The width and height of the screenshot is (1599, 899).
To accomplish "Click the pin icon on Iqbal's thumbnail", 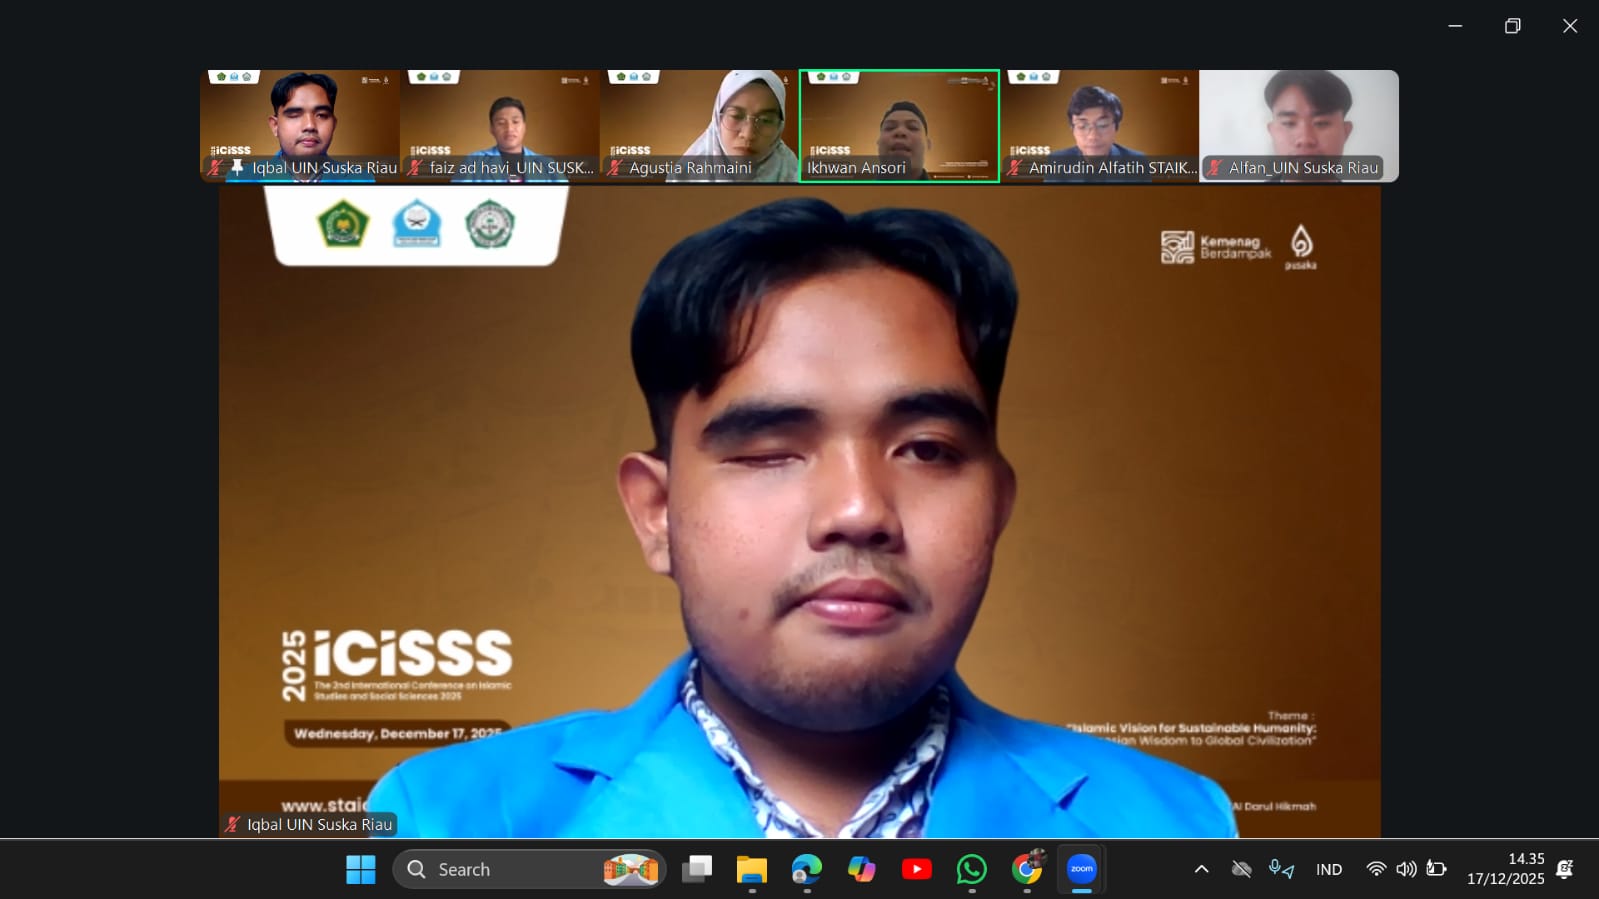I will (x=237, y=167).
